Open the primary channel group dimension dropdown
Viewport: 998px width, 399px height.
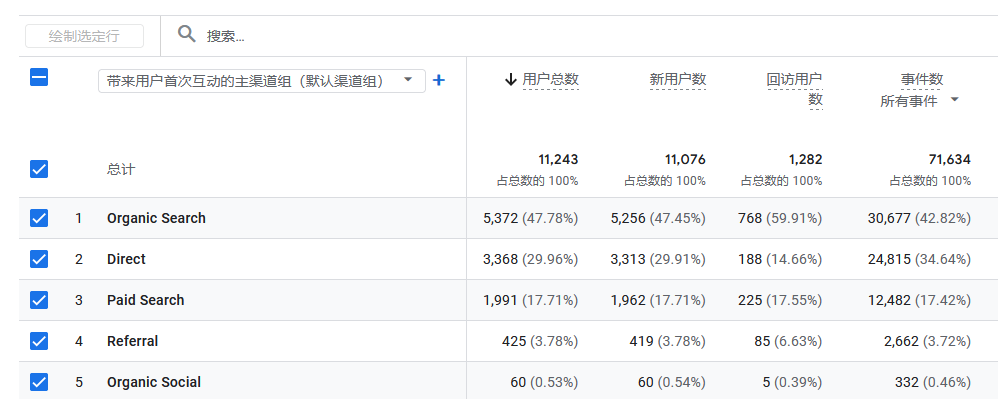(x=262, y=81)
